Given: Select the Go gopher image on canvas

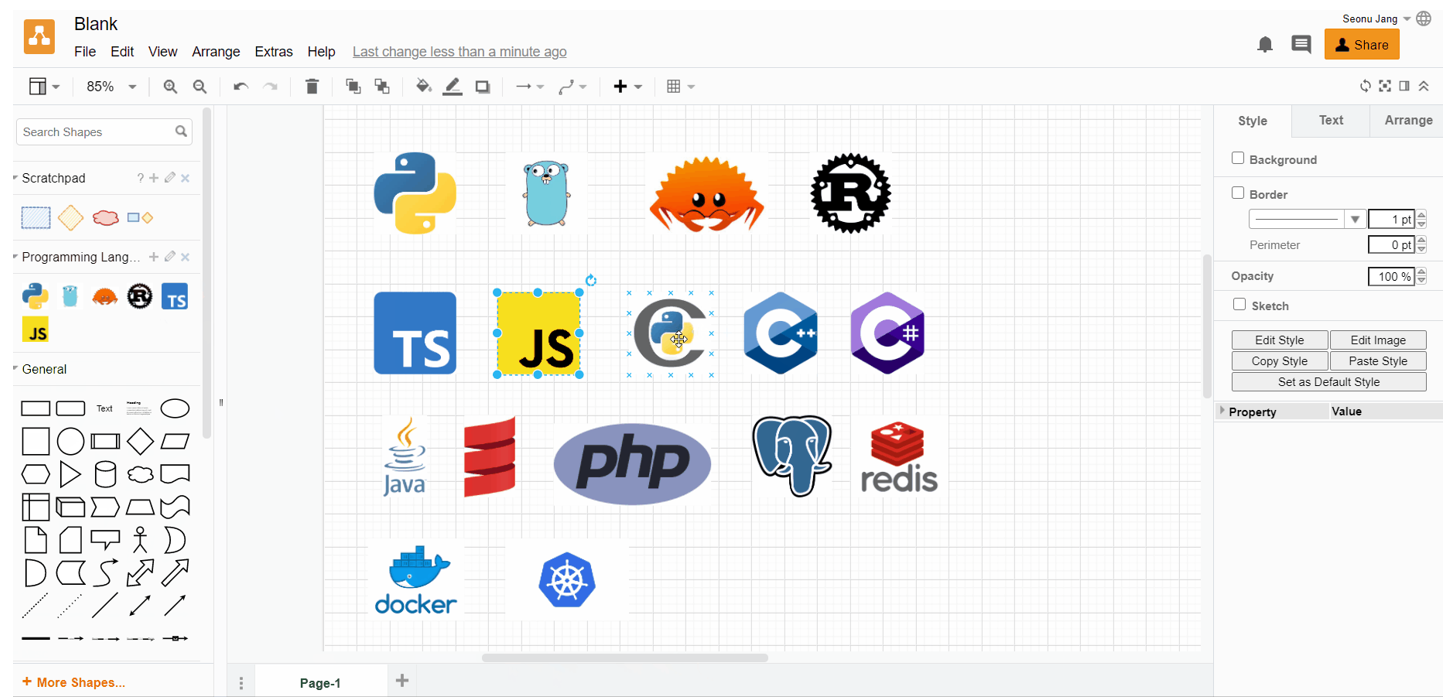Looking at the screenshot, I should [546, 194].
